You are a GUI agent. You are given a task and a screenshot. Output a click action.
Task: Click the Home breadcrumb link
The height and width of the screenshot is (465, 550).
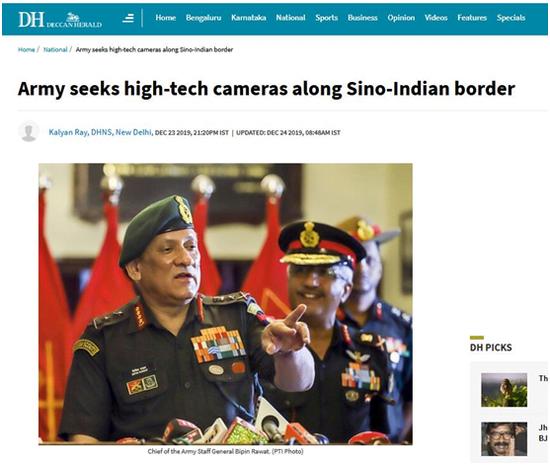pyautogui.click(x=26, y=50)
